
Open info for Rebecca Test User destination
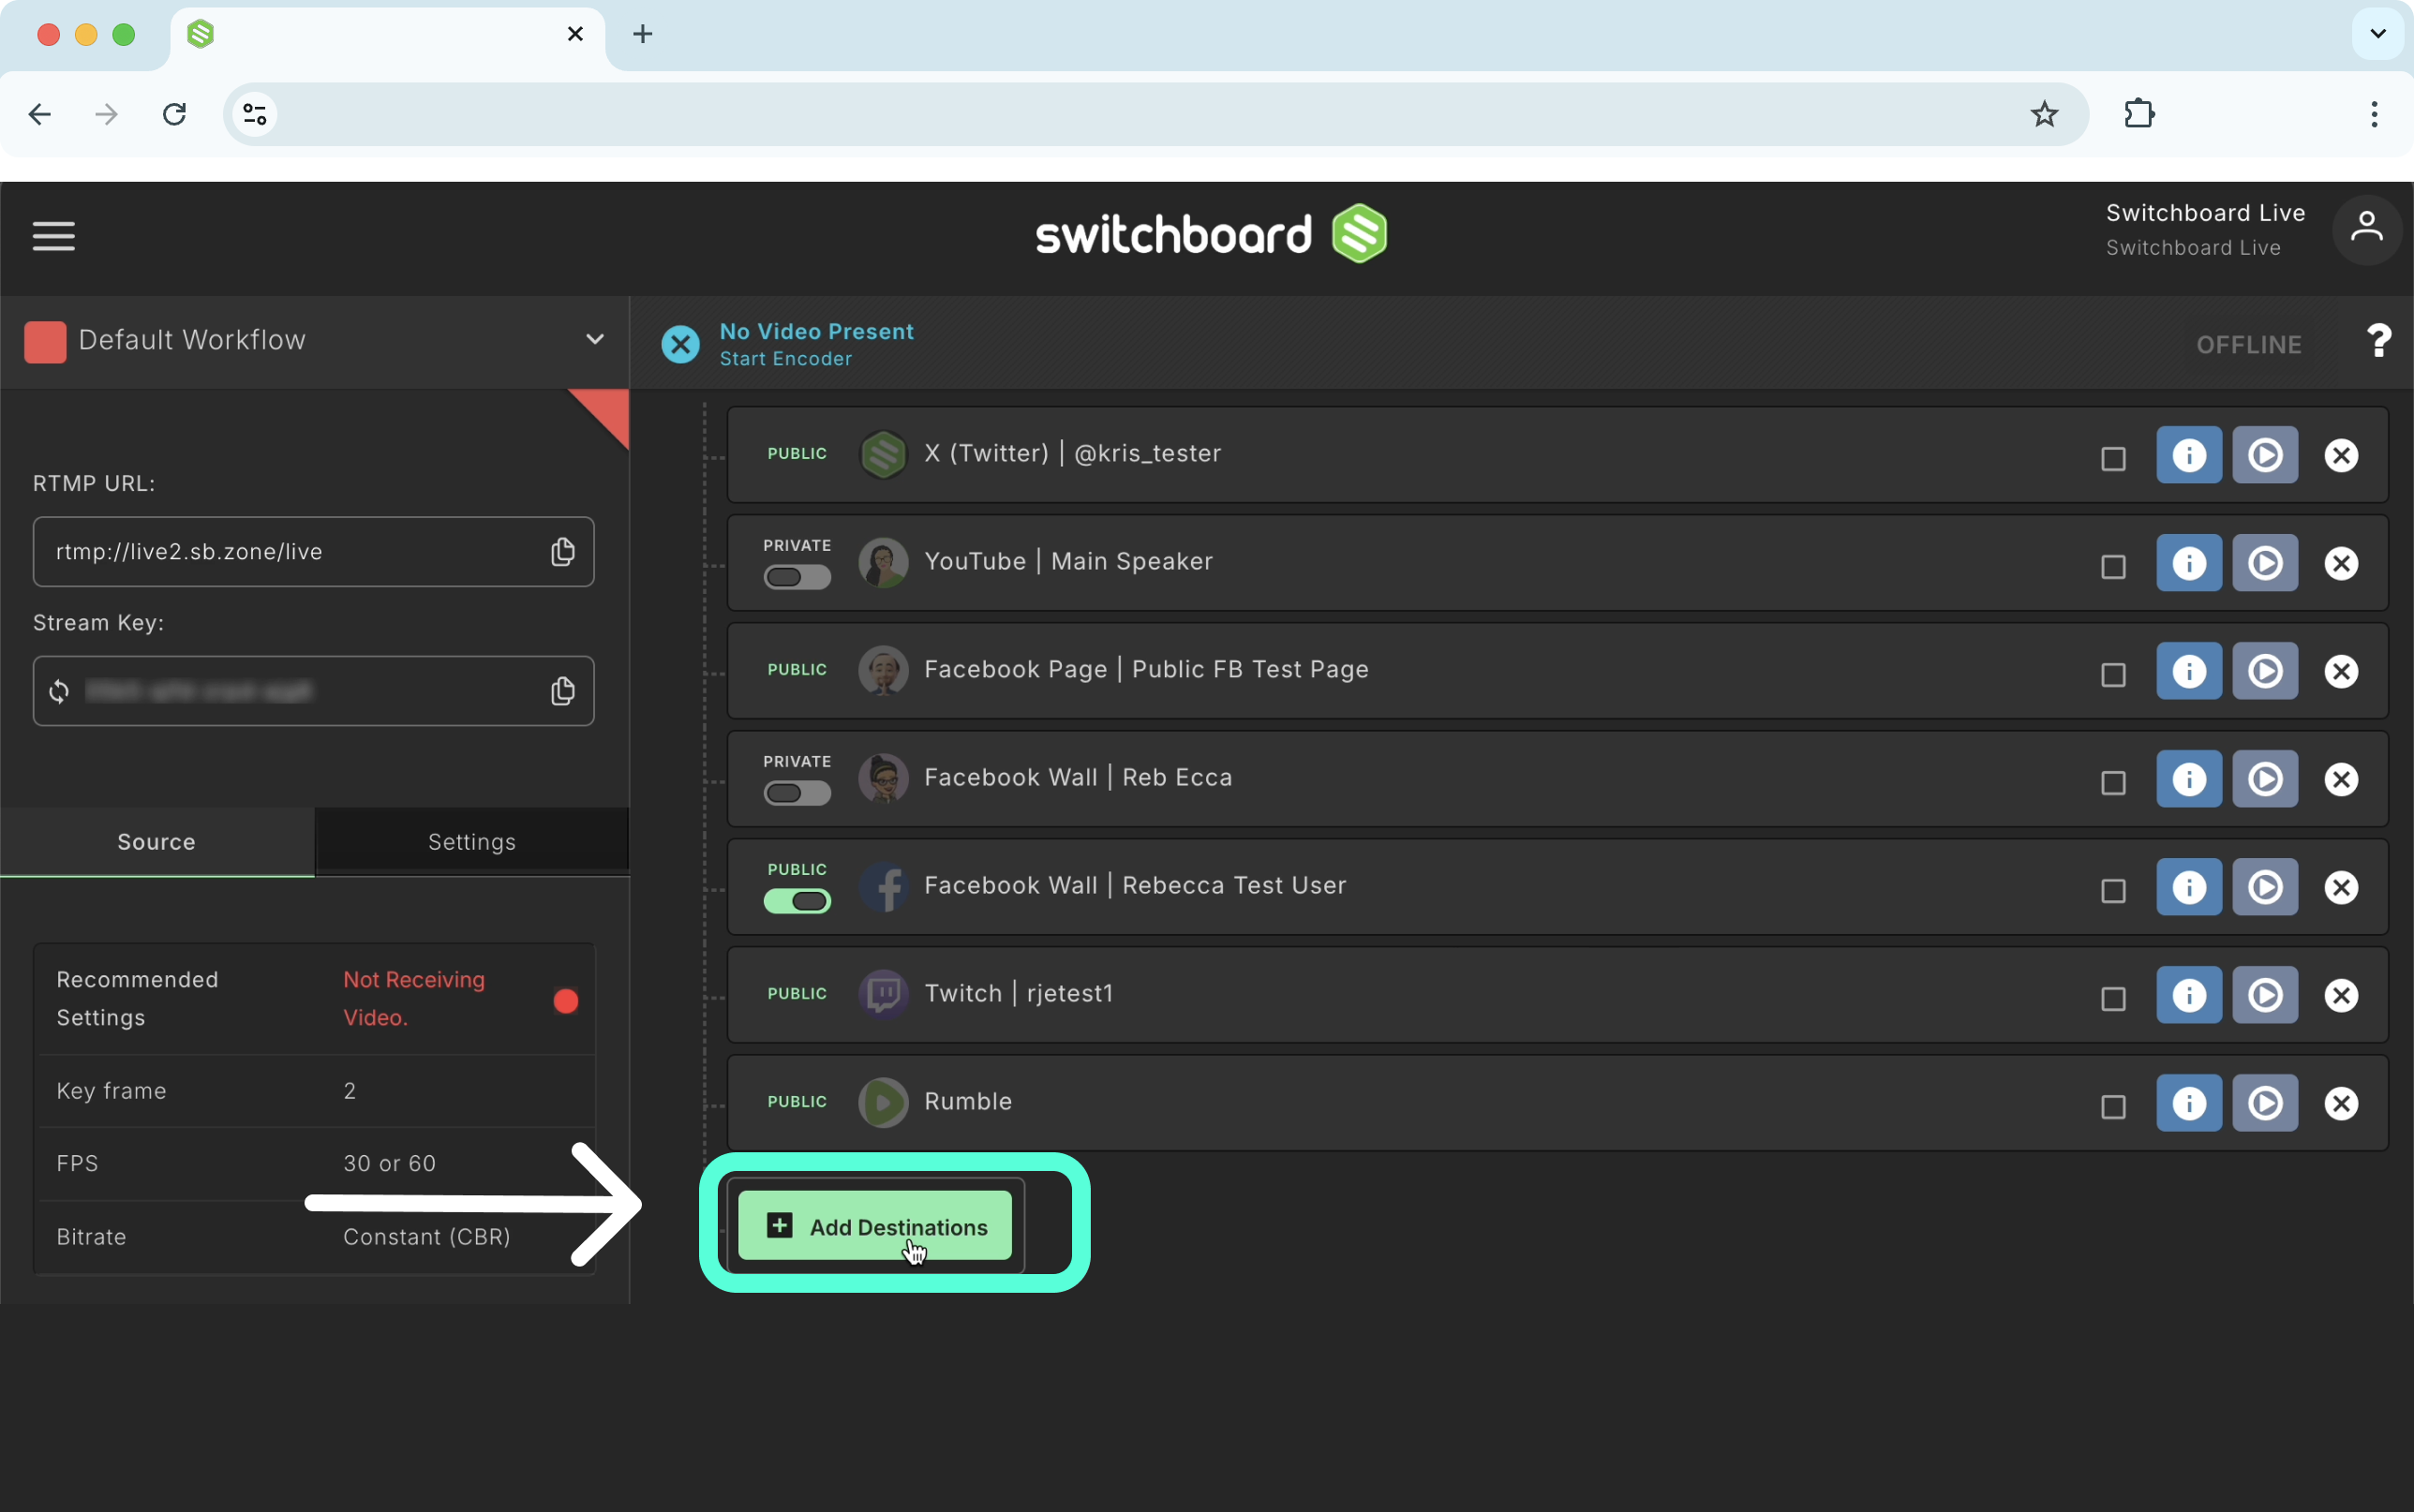coord(2189,887)
